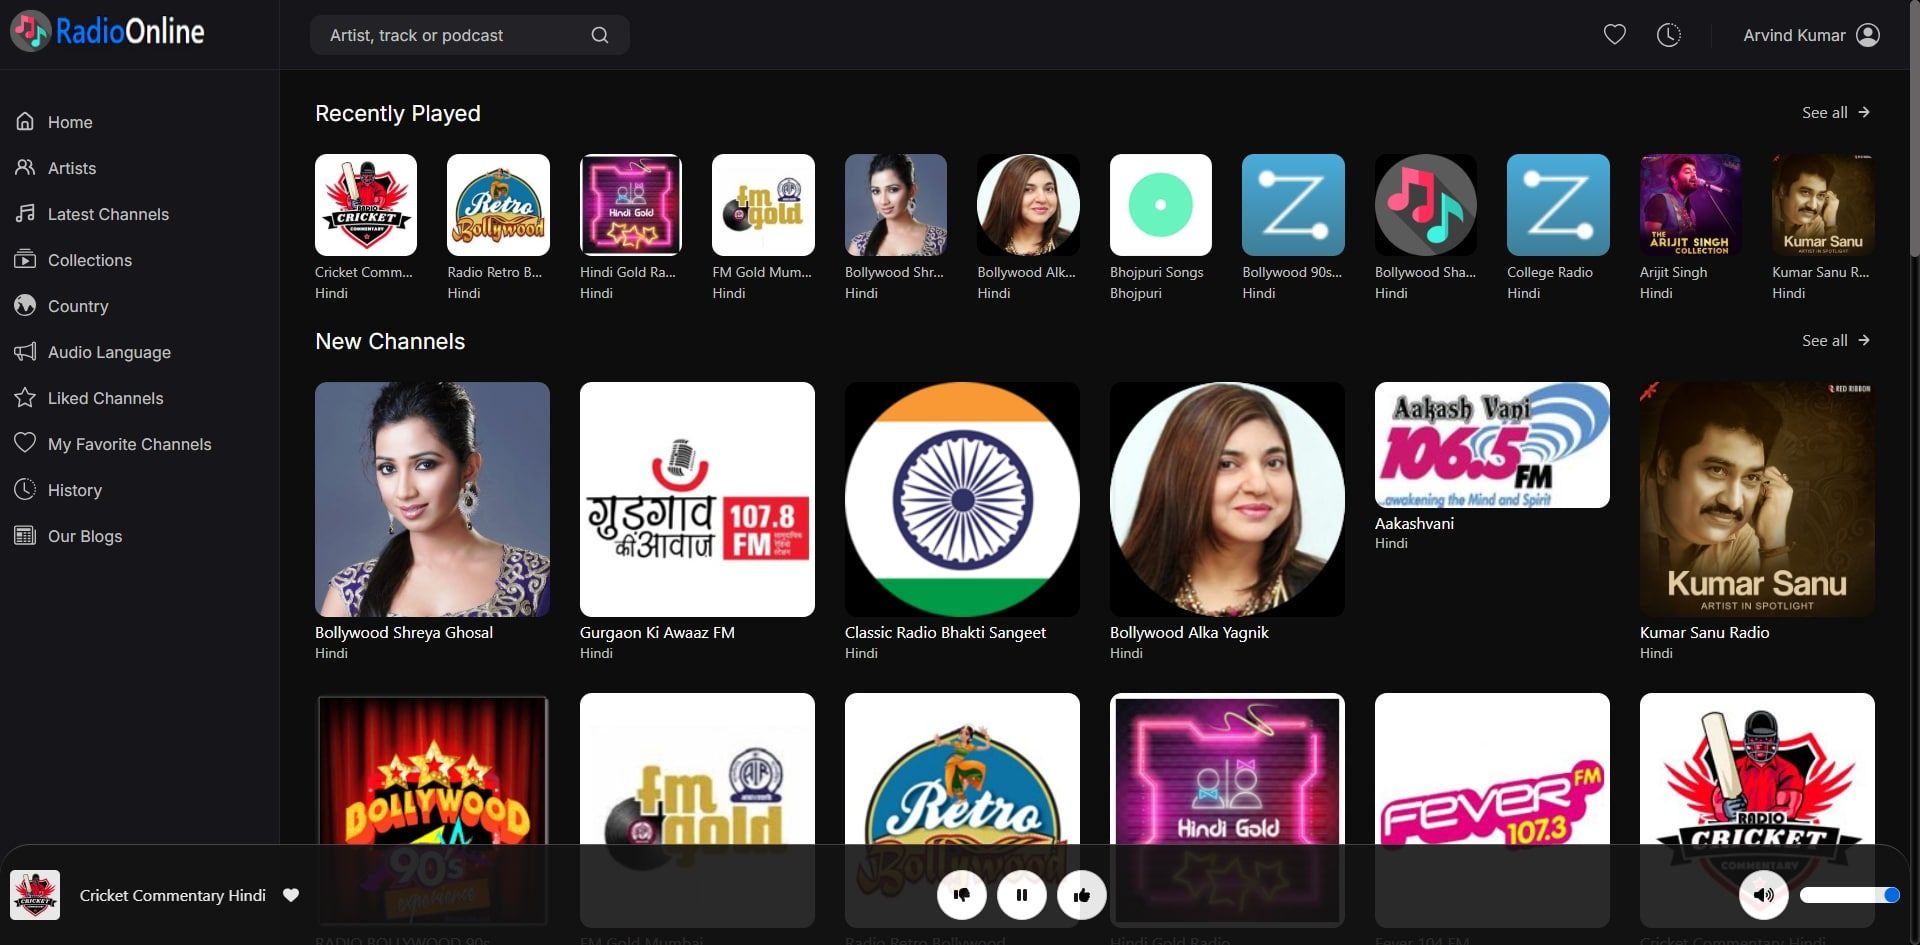Open Bollywood Shreya recently played thumbnail
The height and width of the screenshot is (945, 1920).
point(896,205)
